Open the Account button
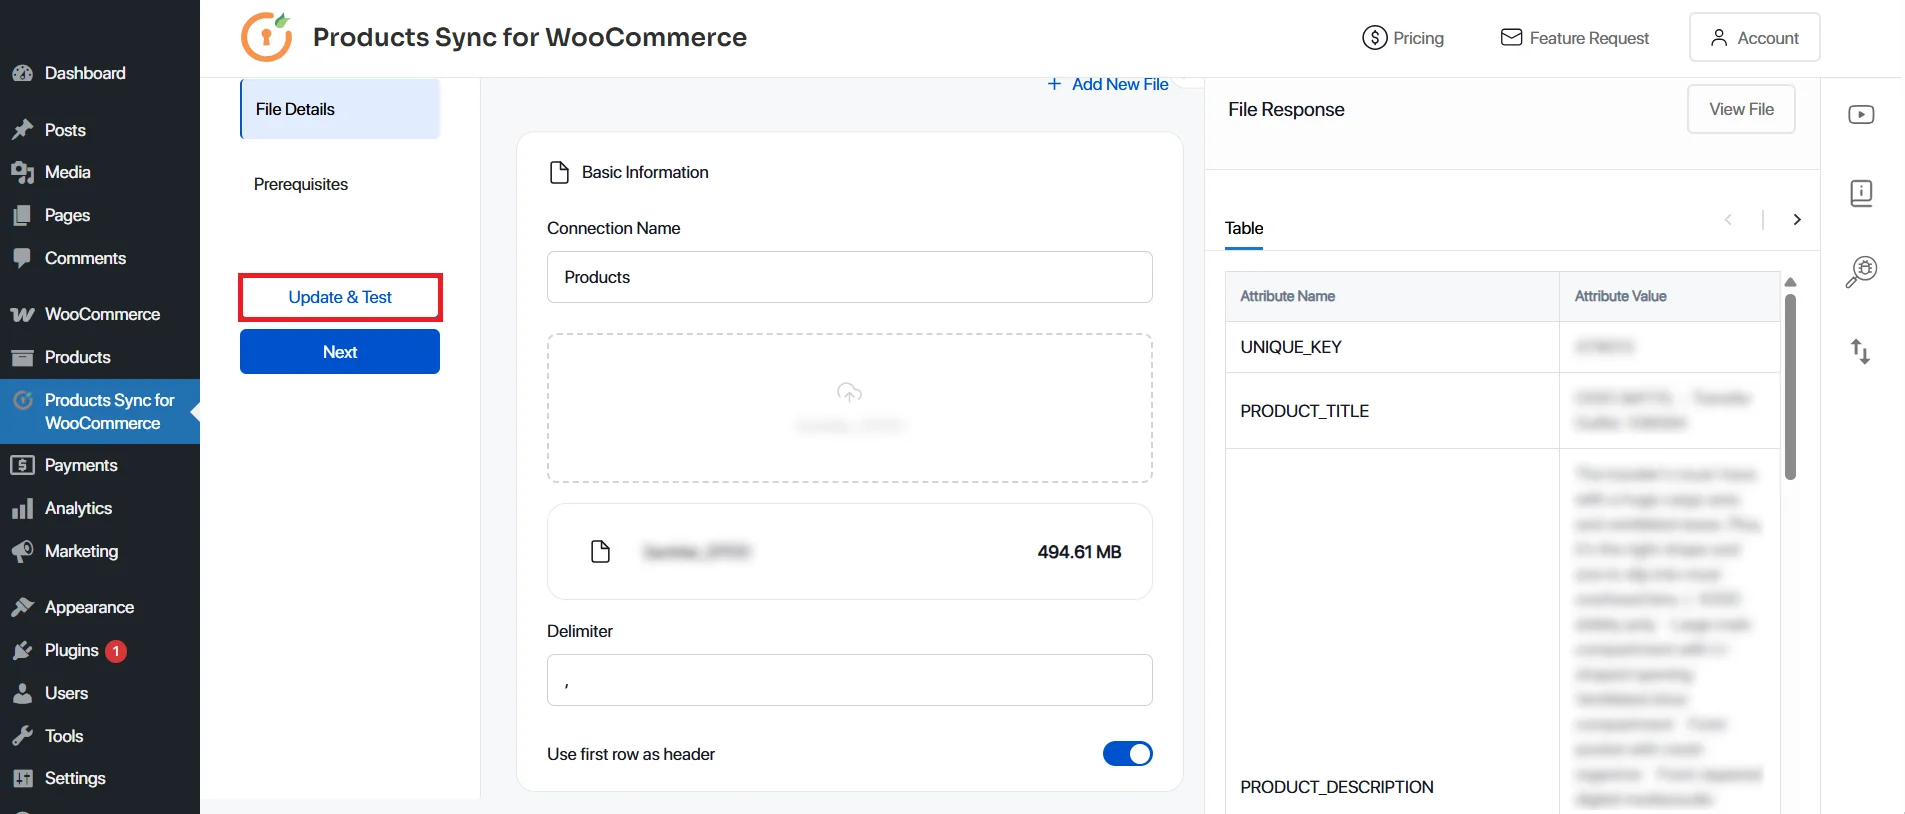Image resolution: width=1905 pixels, height=814 pixels. (1754, 37)
